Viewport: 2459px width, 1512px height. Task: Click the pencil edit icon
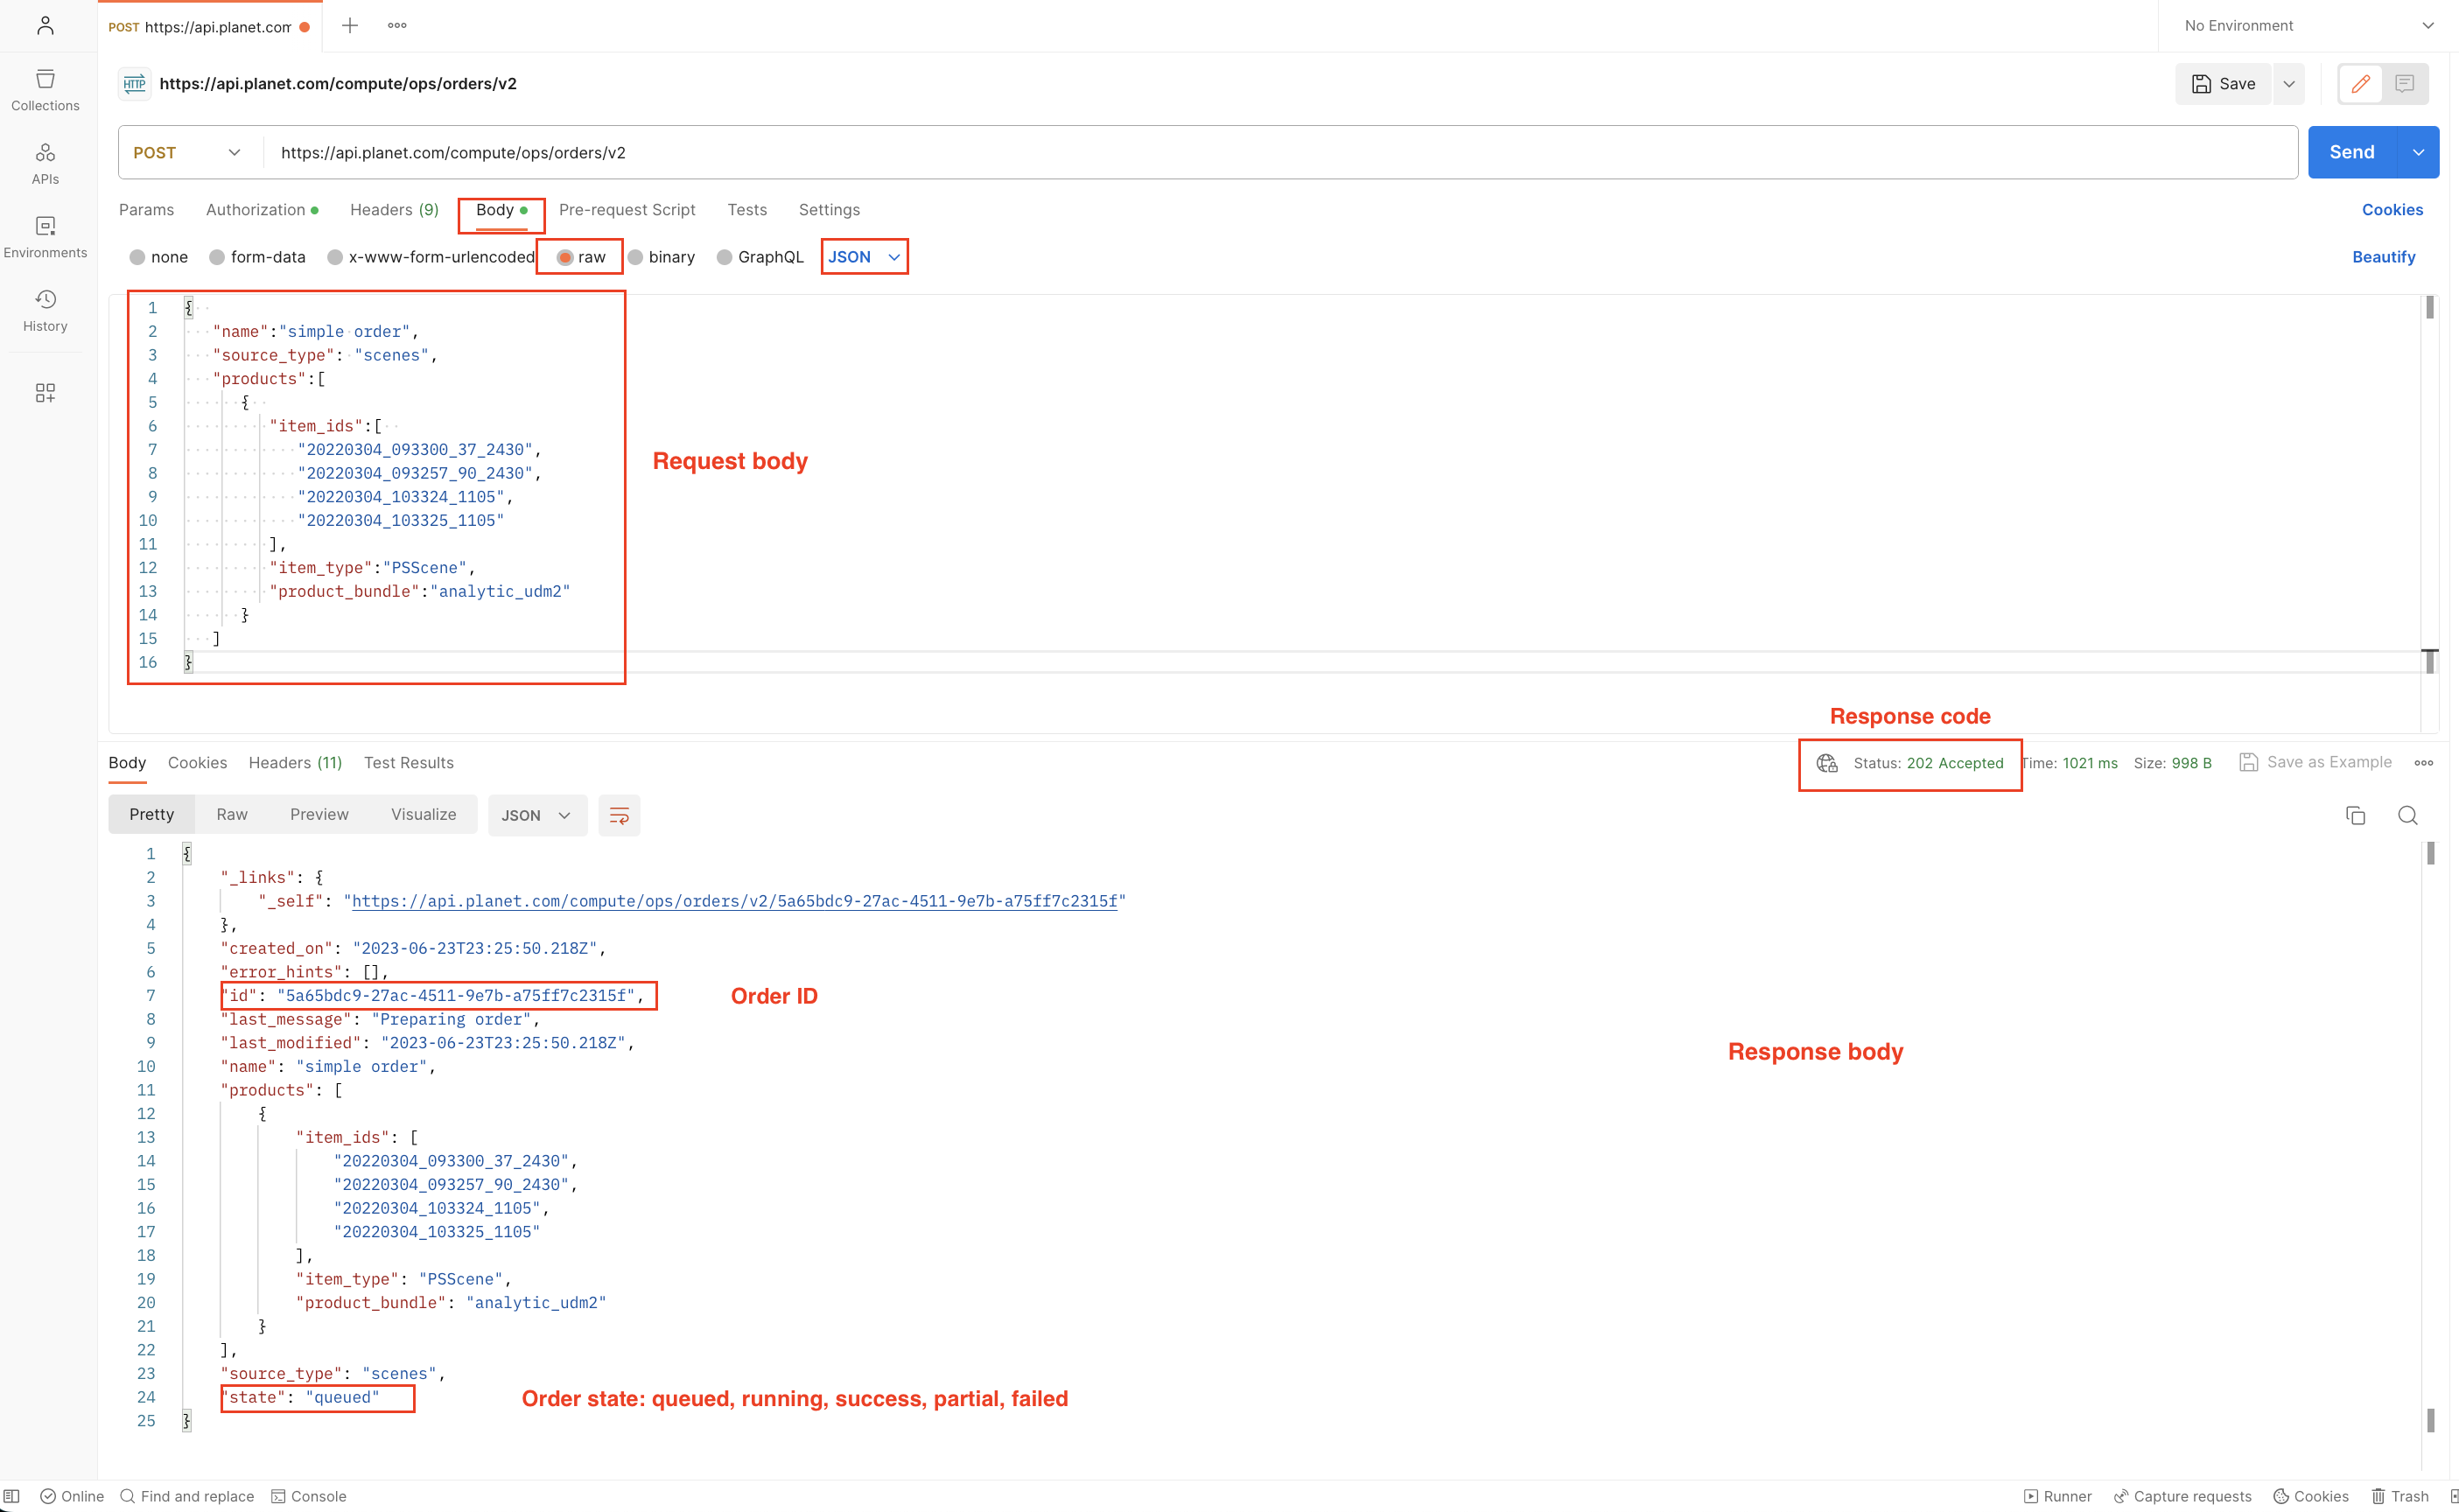click(2360, 84)
